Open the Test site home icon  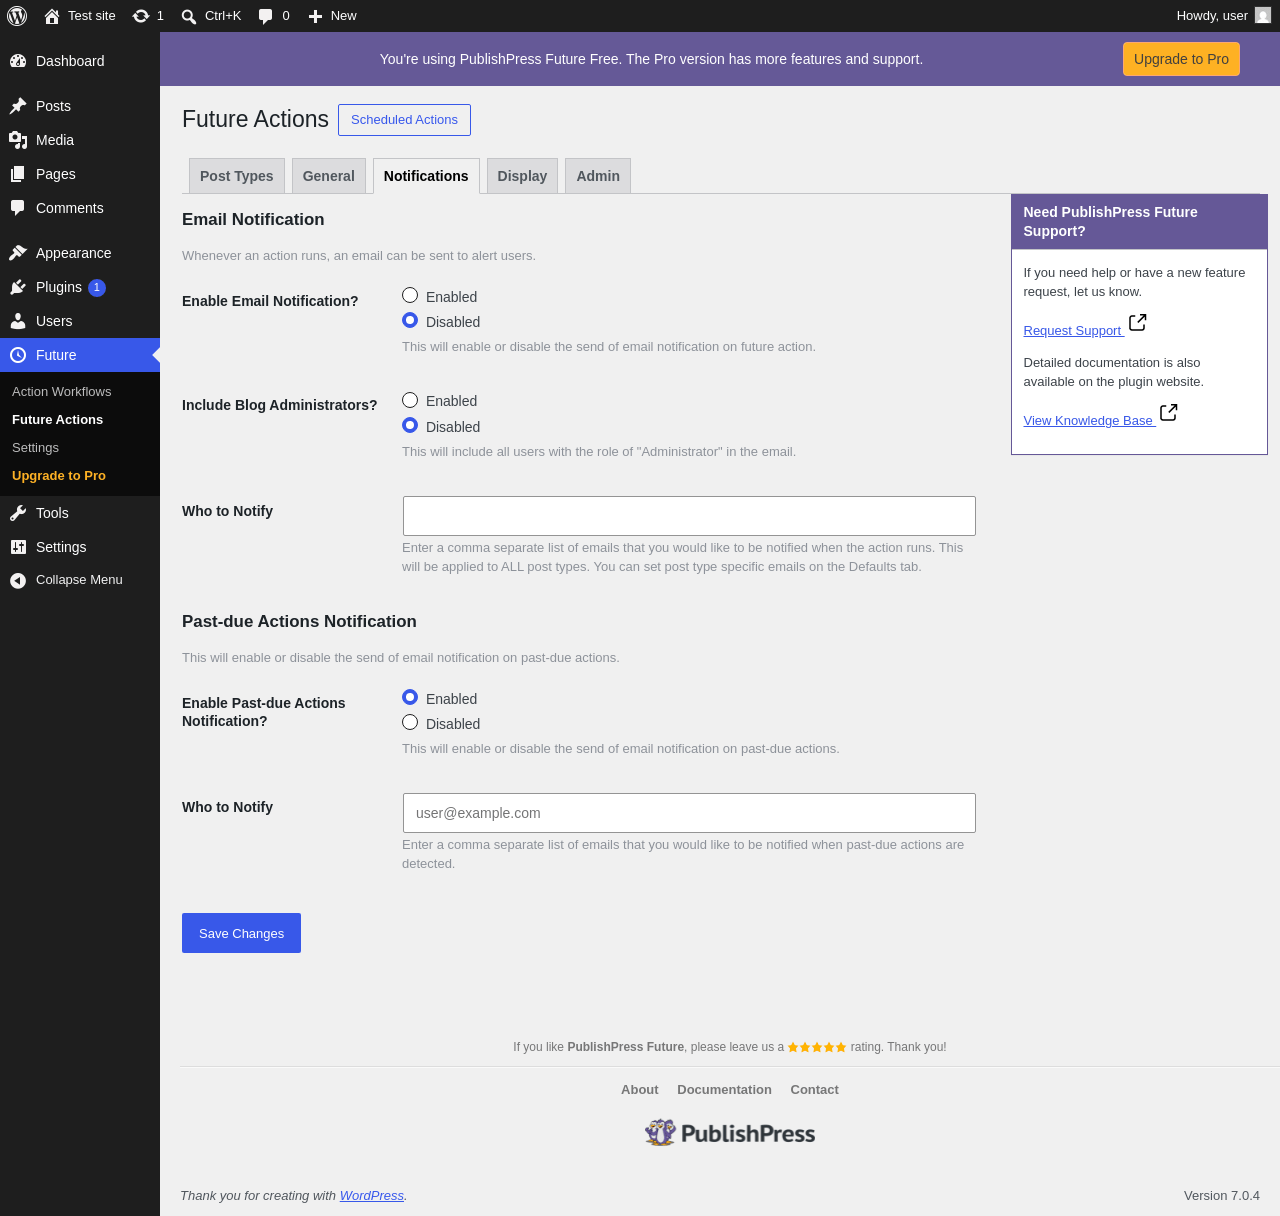(52, 16)
